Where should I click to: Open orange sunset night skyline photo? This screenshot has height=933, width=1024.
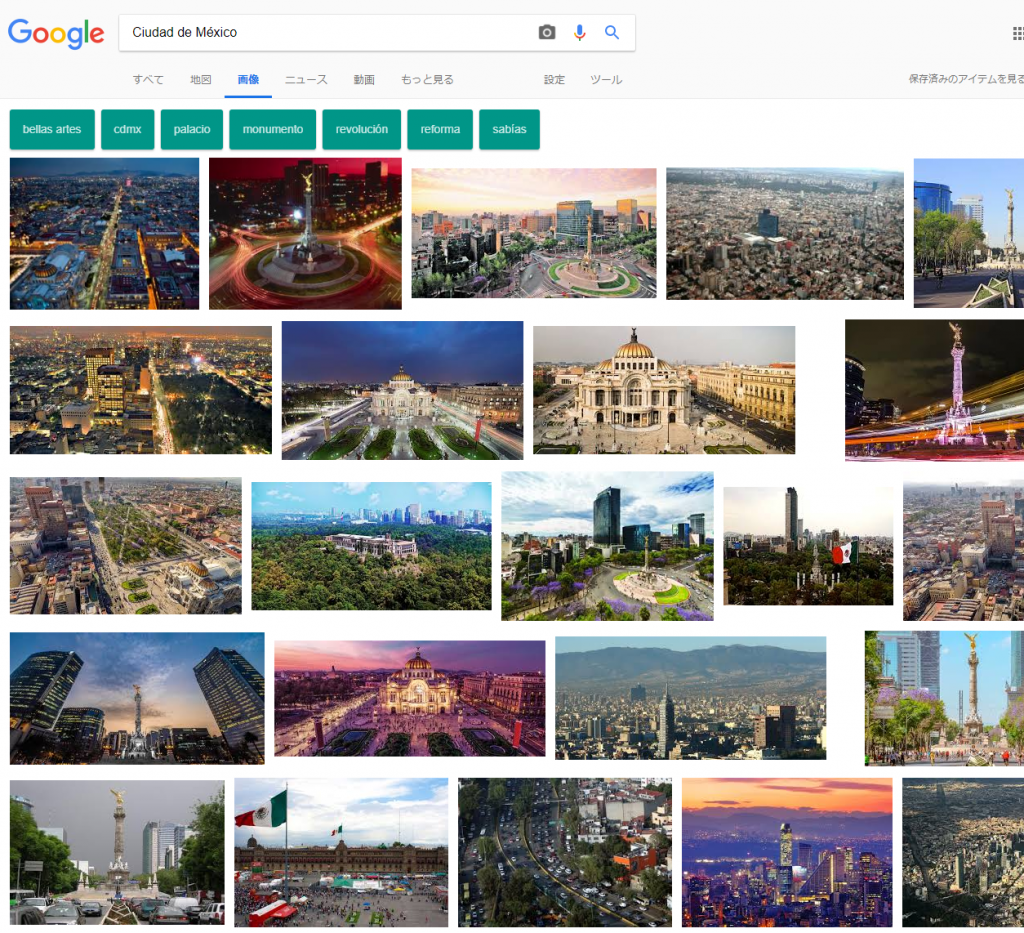[787, 852]
